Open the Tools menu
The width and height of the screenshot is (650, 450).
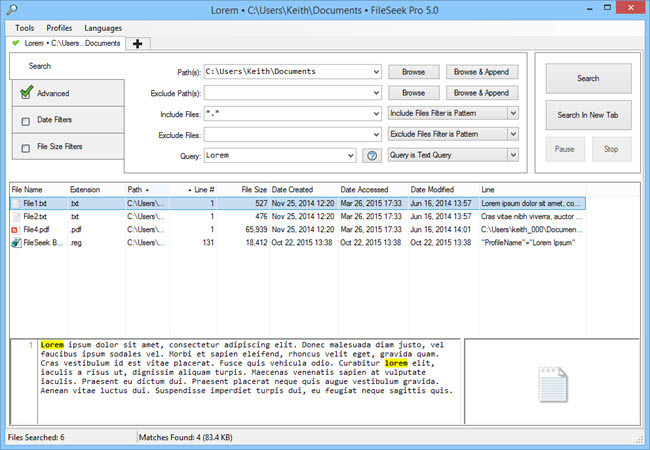(x=25, y=28)
